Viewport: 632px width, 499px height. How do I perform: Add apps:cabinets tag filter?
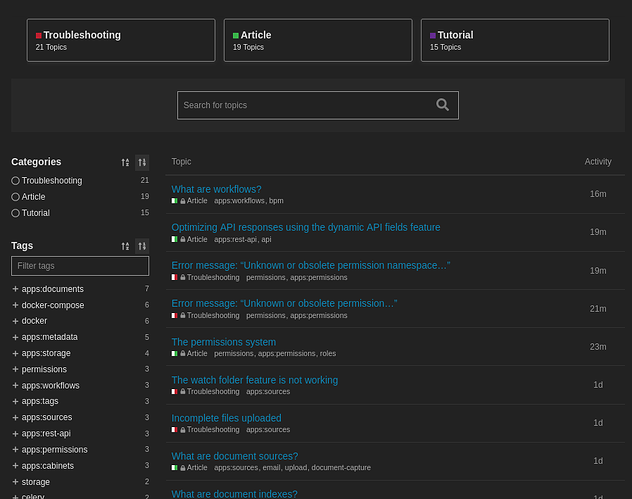[15, 466]
